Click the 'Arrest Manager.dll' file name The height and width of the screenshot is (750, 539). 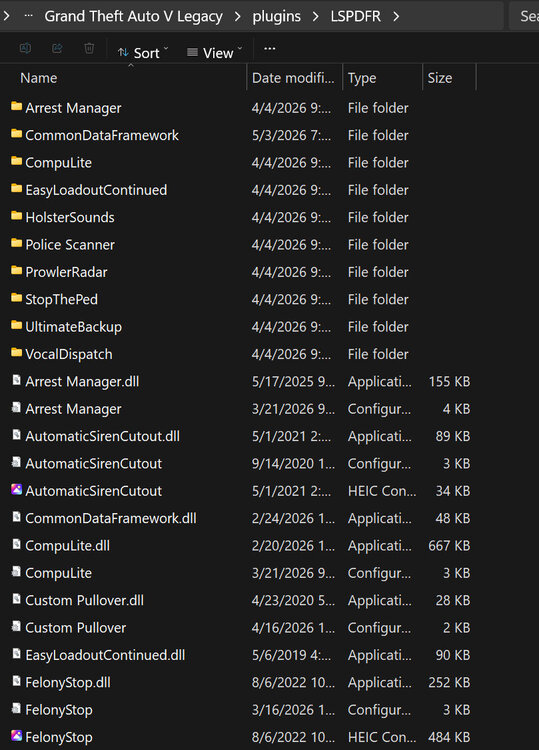tap(82, 381)
